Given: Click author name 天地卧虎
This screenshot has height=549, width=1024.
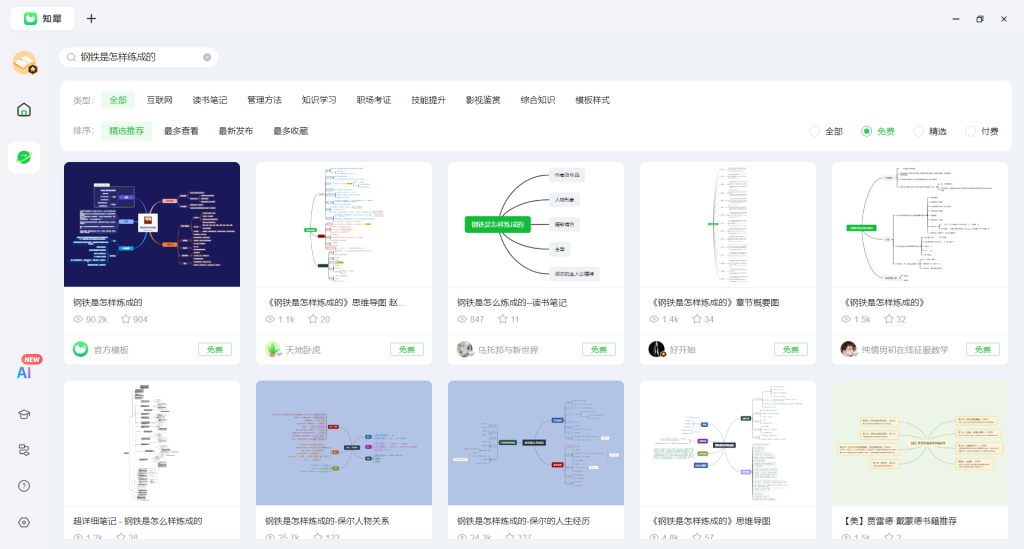Looking at the screenshot, I should pyautogui.click(x=303, y=350).
